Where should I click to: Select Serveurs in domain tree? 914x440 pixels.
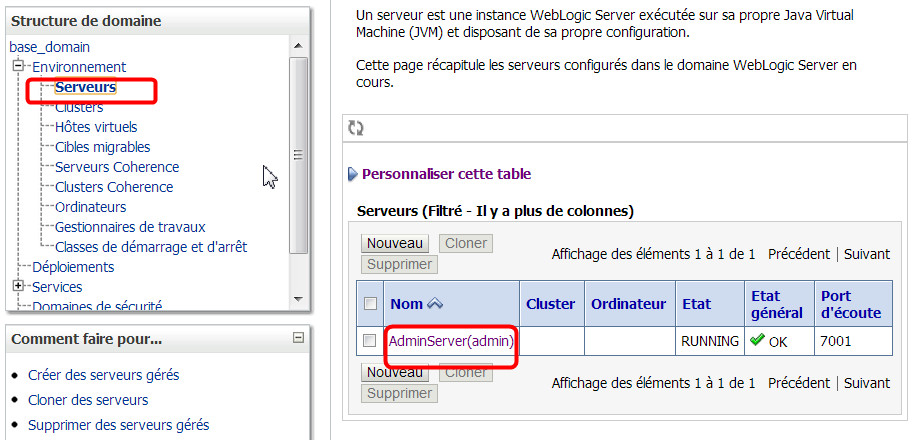[x=85, y=87]
